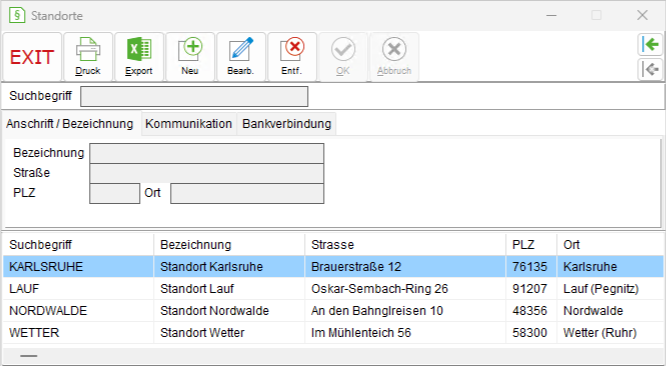The image size is (666, 366).
Task: Sort by the PLZ column header
Action: [531, 245]
